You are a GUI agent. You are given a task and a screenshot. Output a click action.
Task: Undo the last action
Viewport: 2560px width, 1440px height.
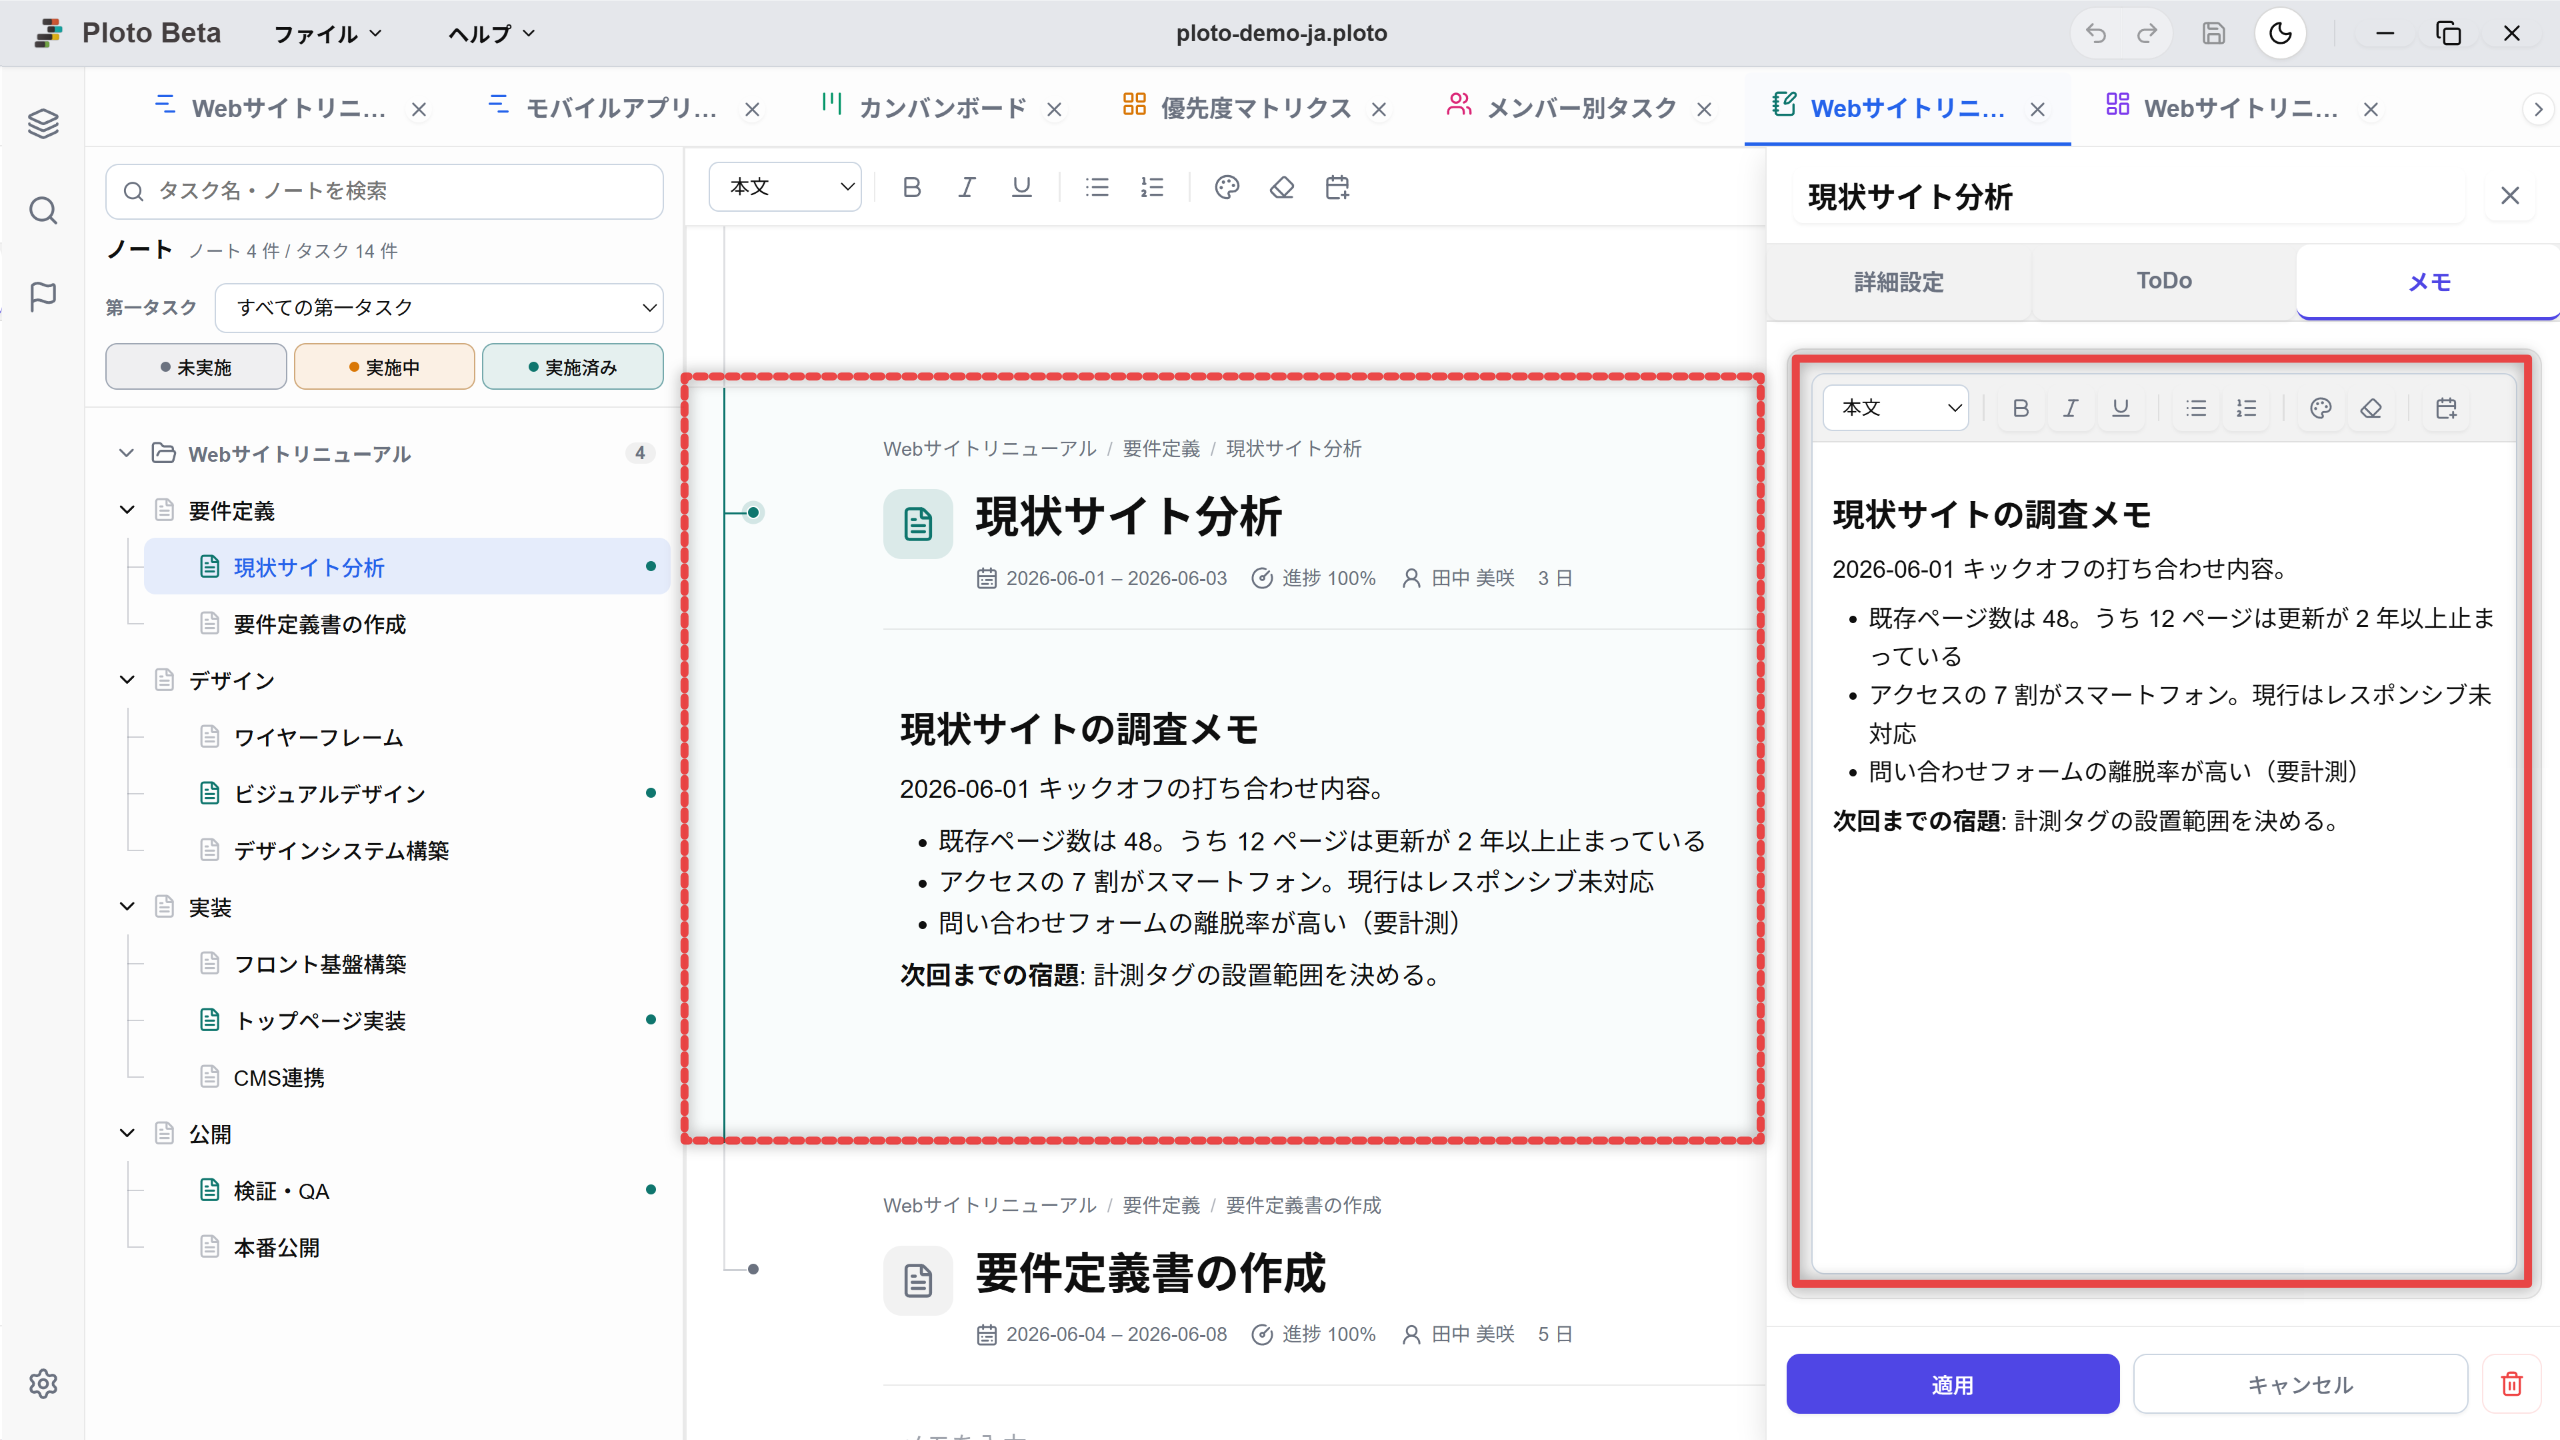coord(2096,34)
